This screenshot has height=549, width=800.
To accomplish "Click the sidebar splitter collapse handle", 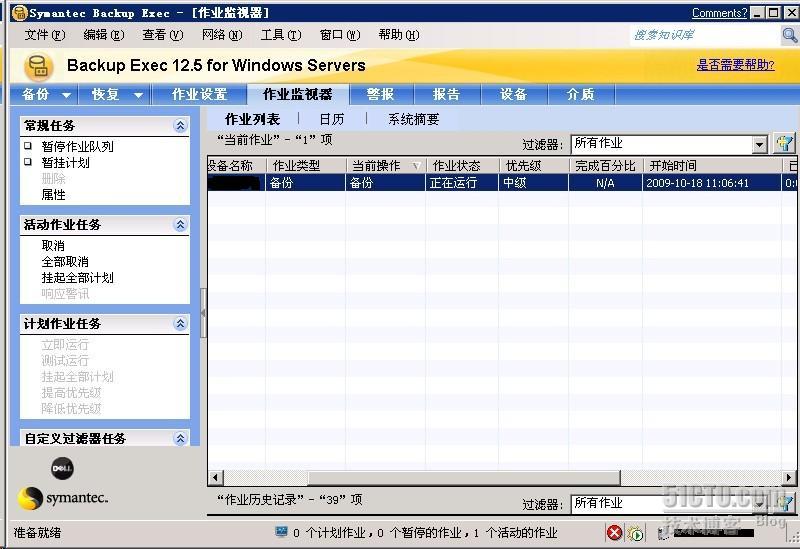I will point(203,313).
